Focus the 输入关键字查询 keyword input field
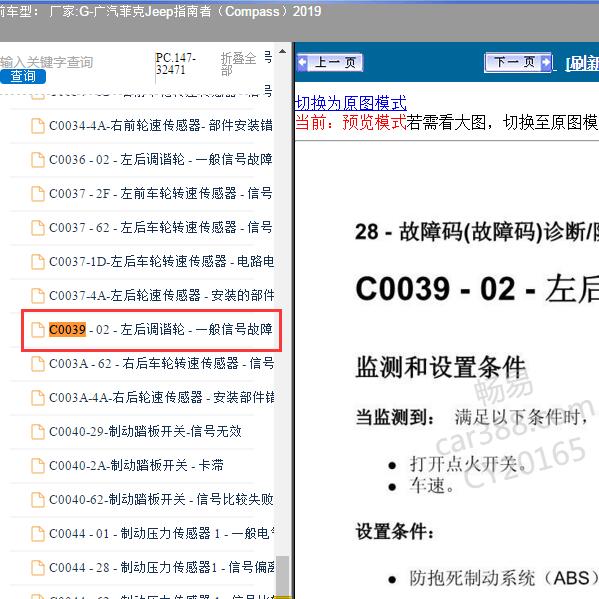Image resolution: width=599 pixels, height=599 pixels. [x=47, y=62]
